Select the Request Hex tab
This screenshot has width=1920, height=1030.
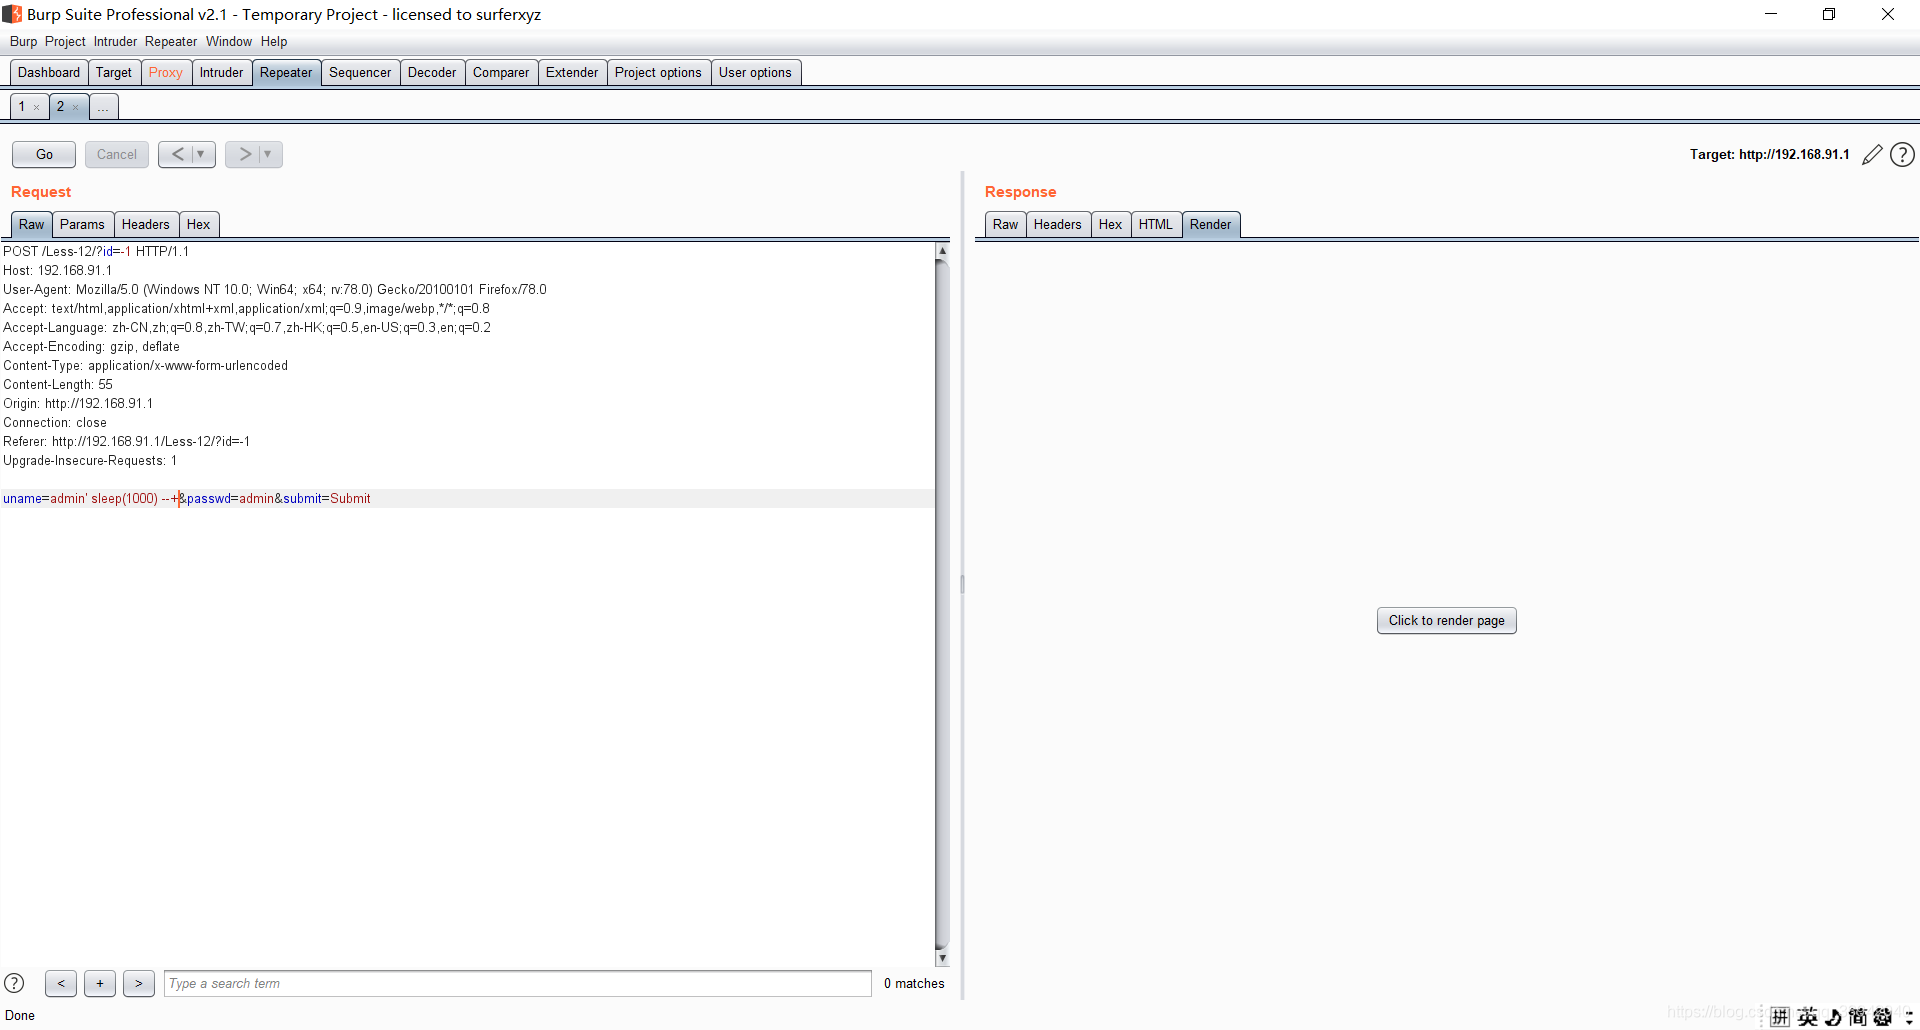(198, 225)
